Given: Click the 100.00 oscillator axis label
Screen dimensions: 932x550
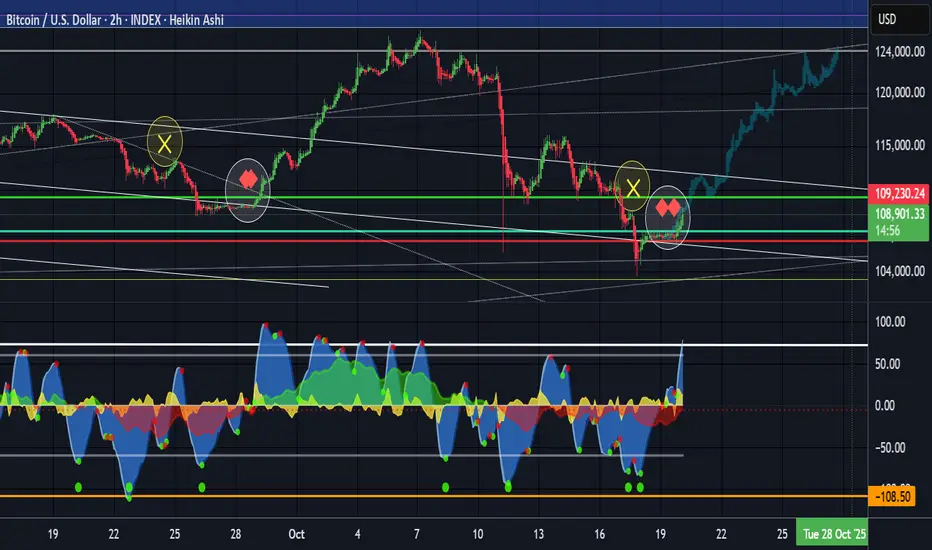Looking at the screenshot, I should (x=890, y=322).
